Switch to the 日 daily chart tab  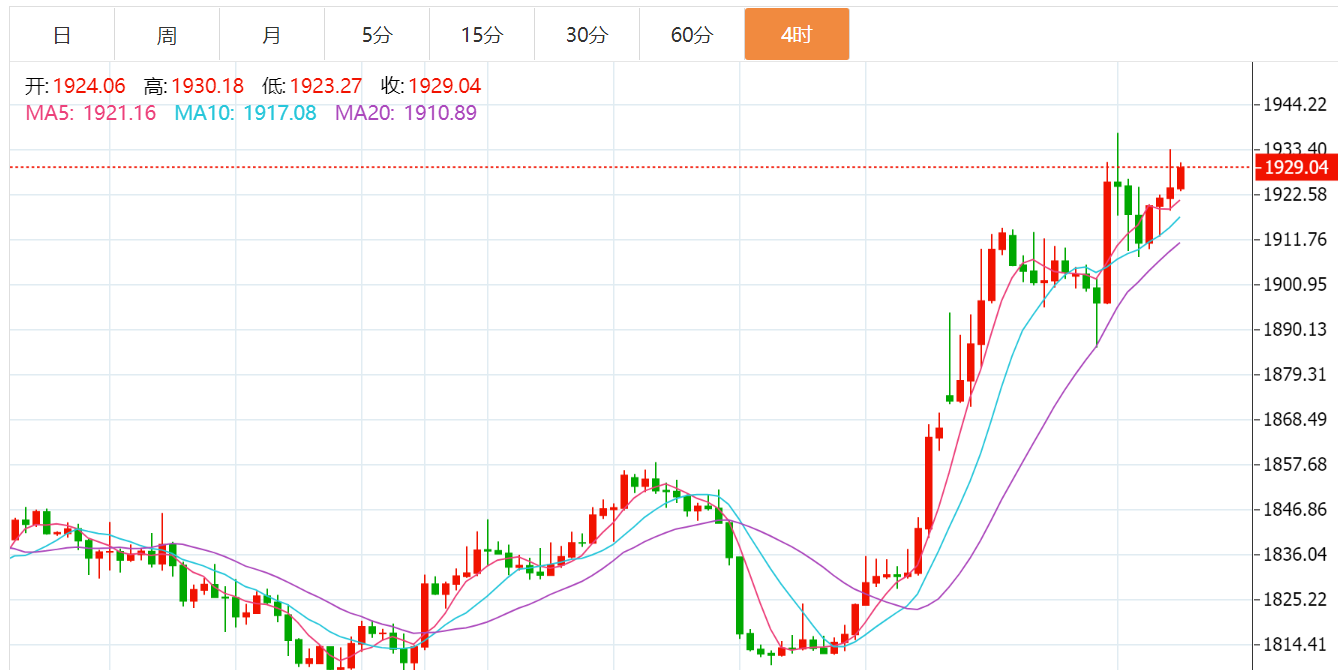click(62, 35)
